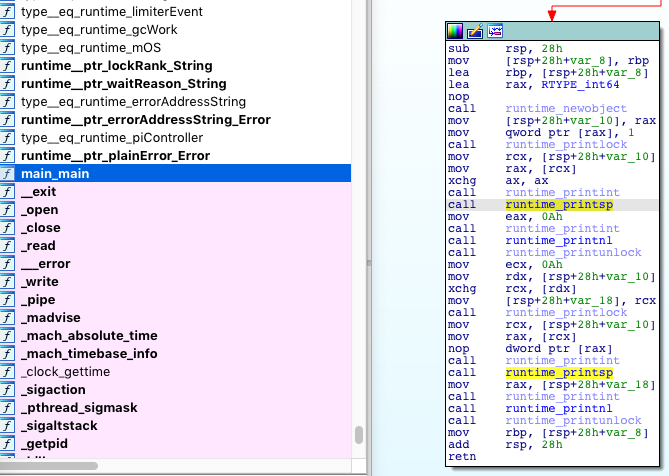Click the functions list vertical scrollbar thumb
Screen dimensions: 669x476
point(359,435)
